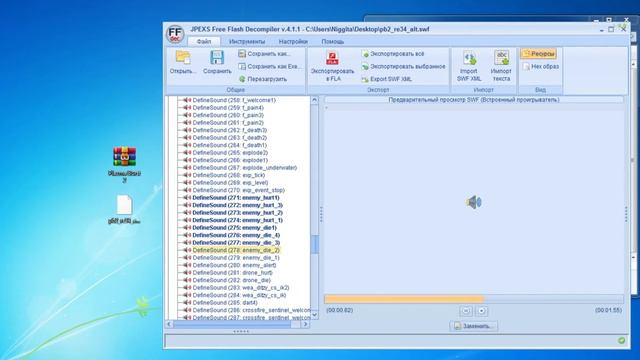Screen dimensions: 640x360
Task: Select DefineSound 270 exp_event_stop
Action: point(239,190)
